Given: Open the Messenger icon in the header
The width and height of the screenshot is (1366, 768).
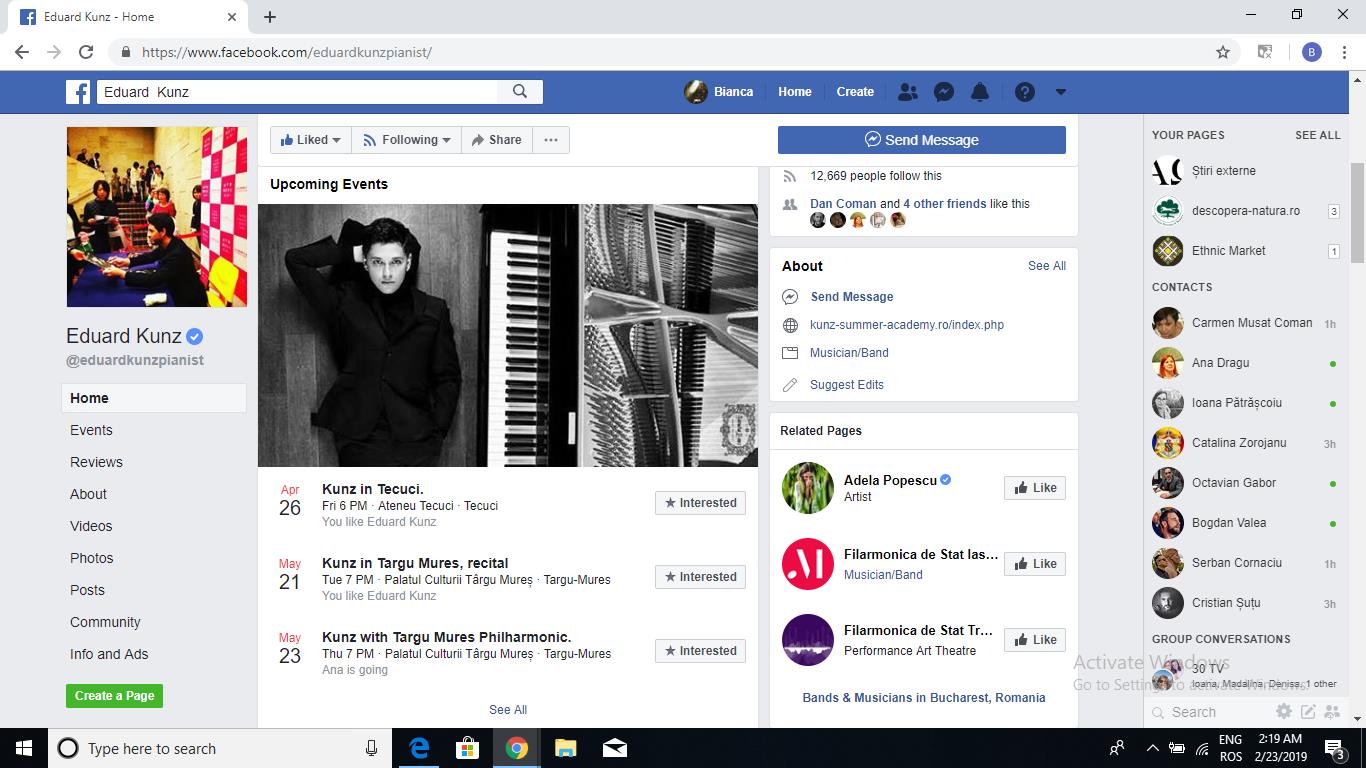Looking at the screenshot, I should tap(944, 92).
